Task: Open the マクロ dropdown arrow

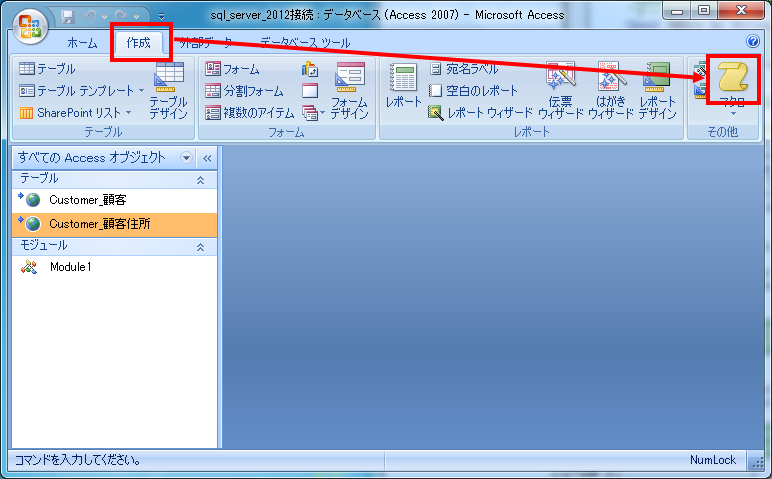Action: click(x=733, y=114)
